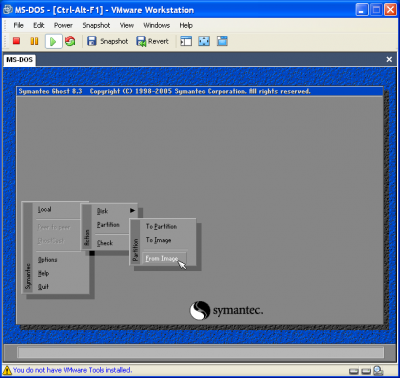Open the Snapshot menu

tap(96, 25)
